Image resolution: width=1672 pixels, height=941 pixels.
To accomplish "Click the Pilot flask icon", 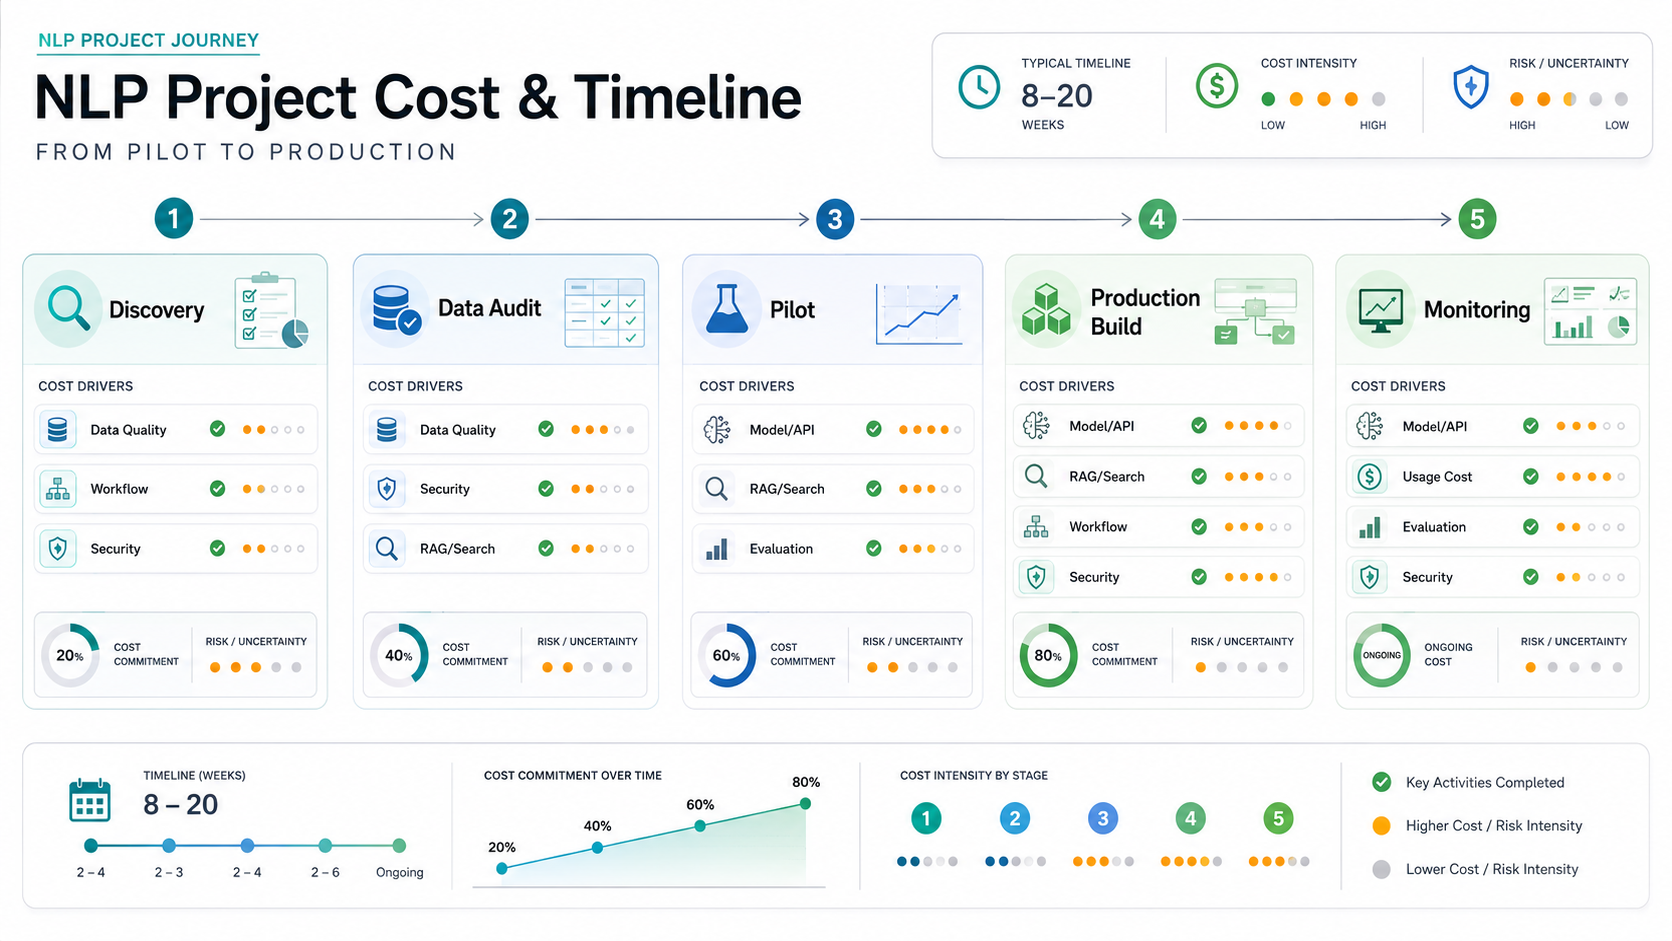I will point(727,309).
